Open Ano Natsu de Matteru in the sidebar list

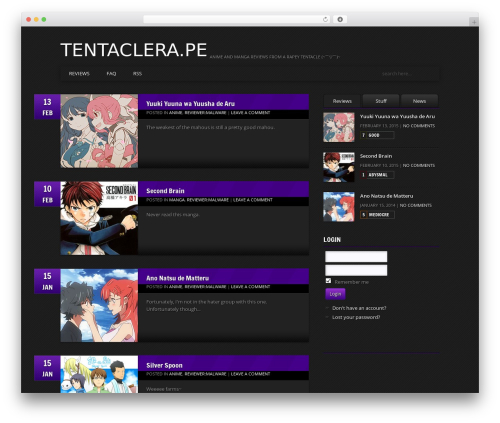coord(386,196)
